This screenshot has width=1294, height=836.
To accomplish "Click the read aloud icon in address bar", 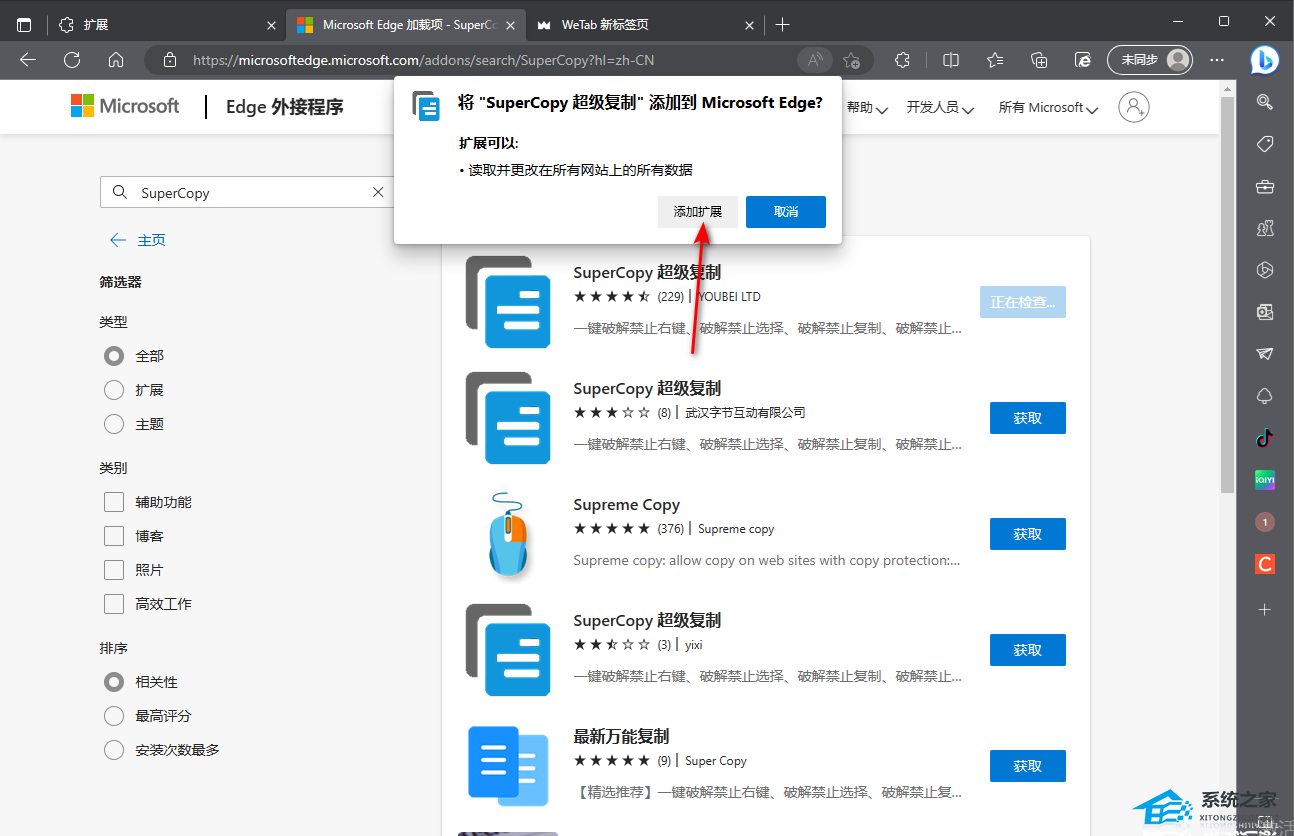I will tap(815, 60).
